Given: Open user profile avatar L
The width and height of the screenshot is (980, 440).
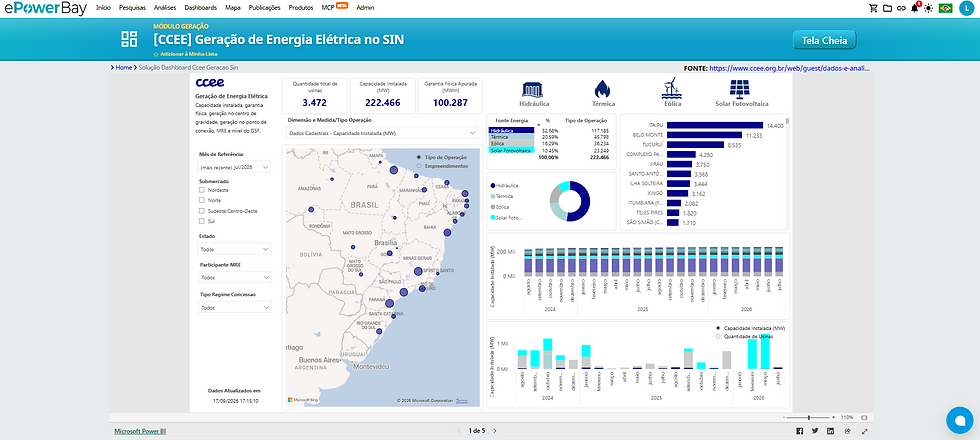Looking at the screenshot, I should tap(966, 8).
